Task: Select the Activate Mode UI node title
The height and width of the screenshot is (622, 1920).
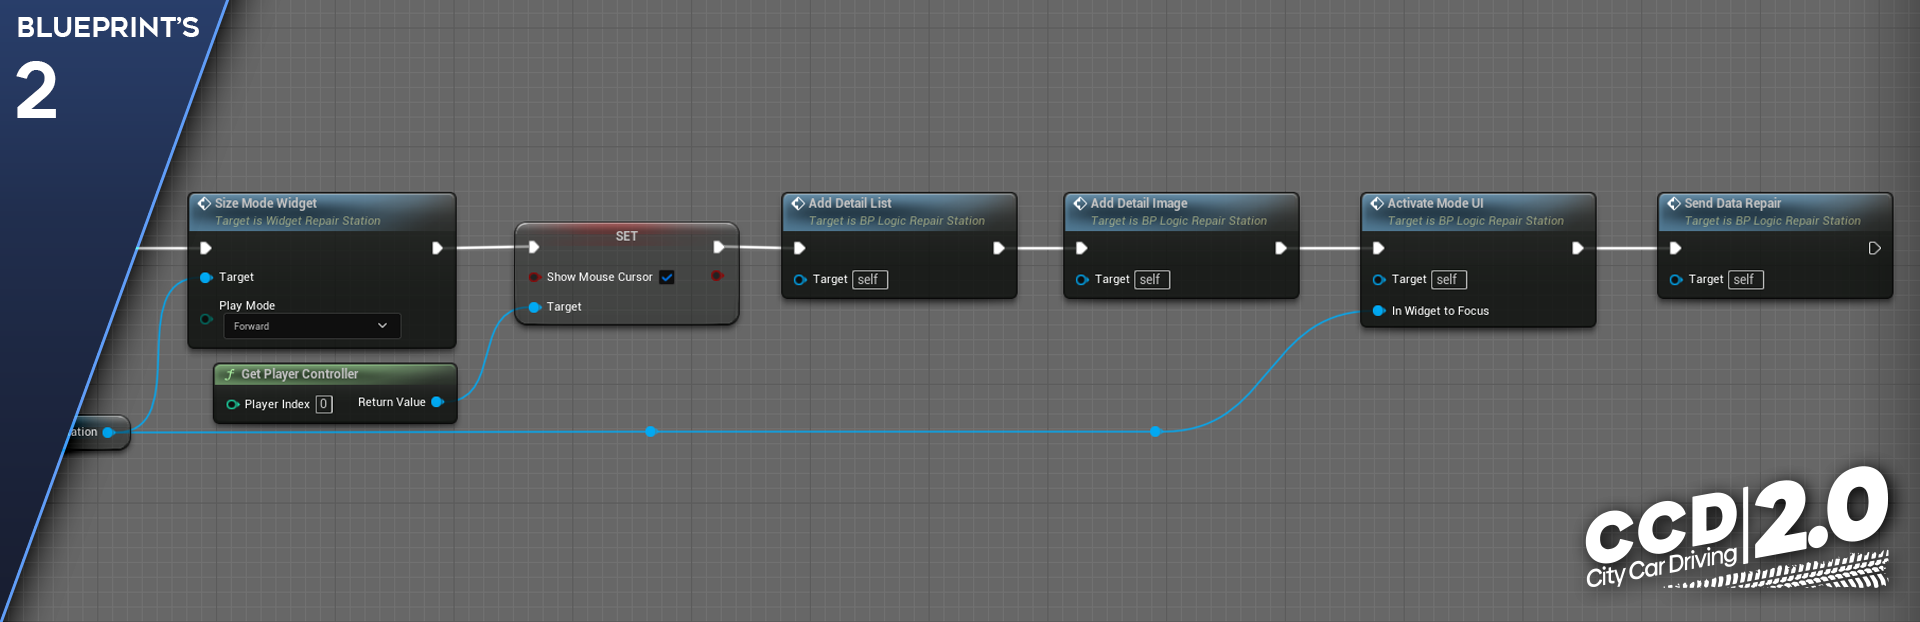Action: coord(1435,203)
